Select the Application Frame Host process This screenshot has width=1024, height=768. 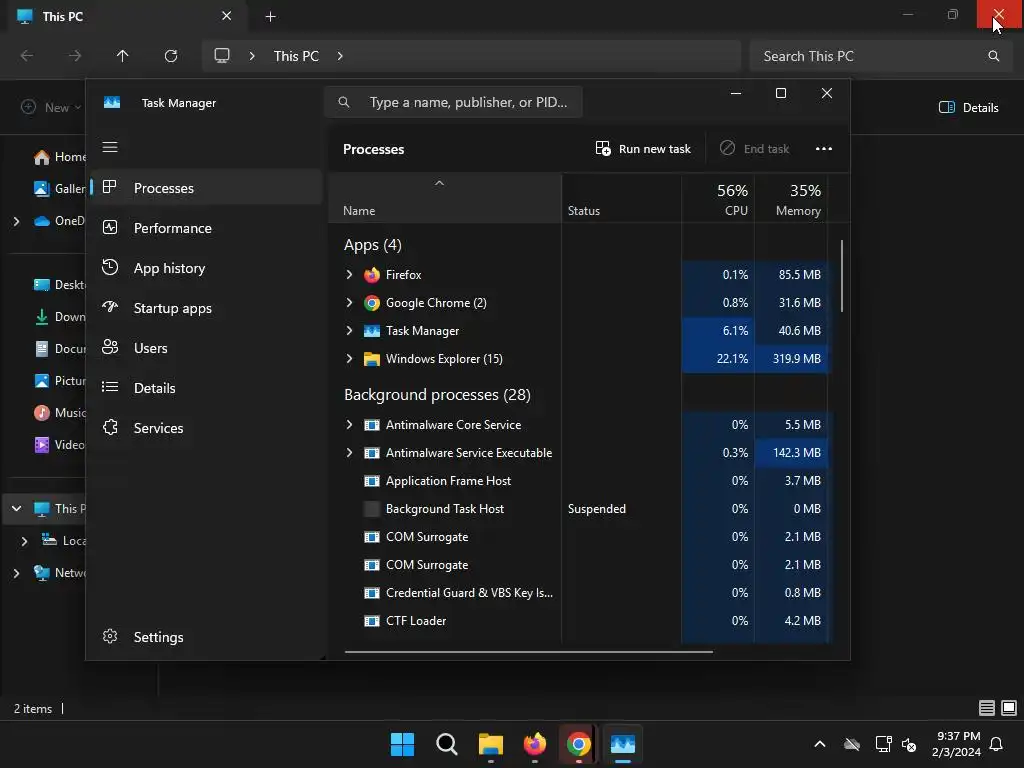[x=448, y=481]
